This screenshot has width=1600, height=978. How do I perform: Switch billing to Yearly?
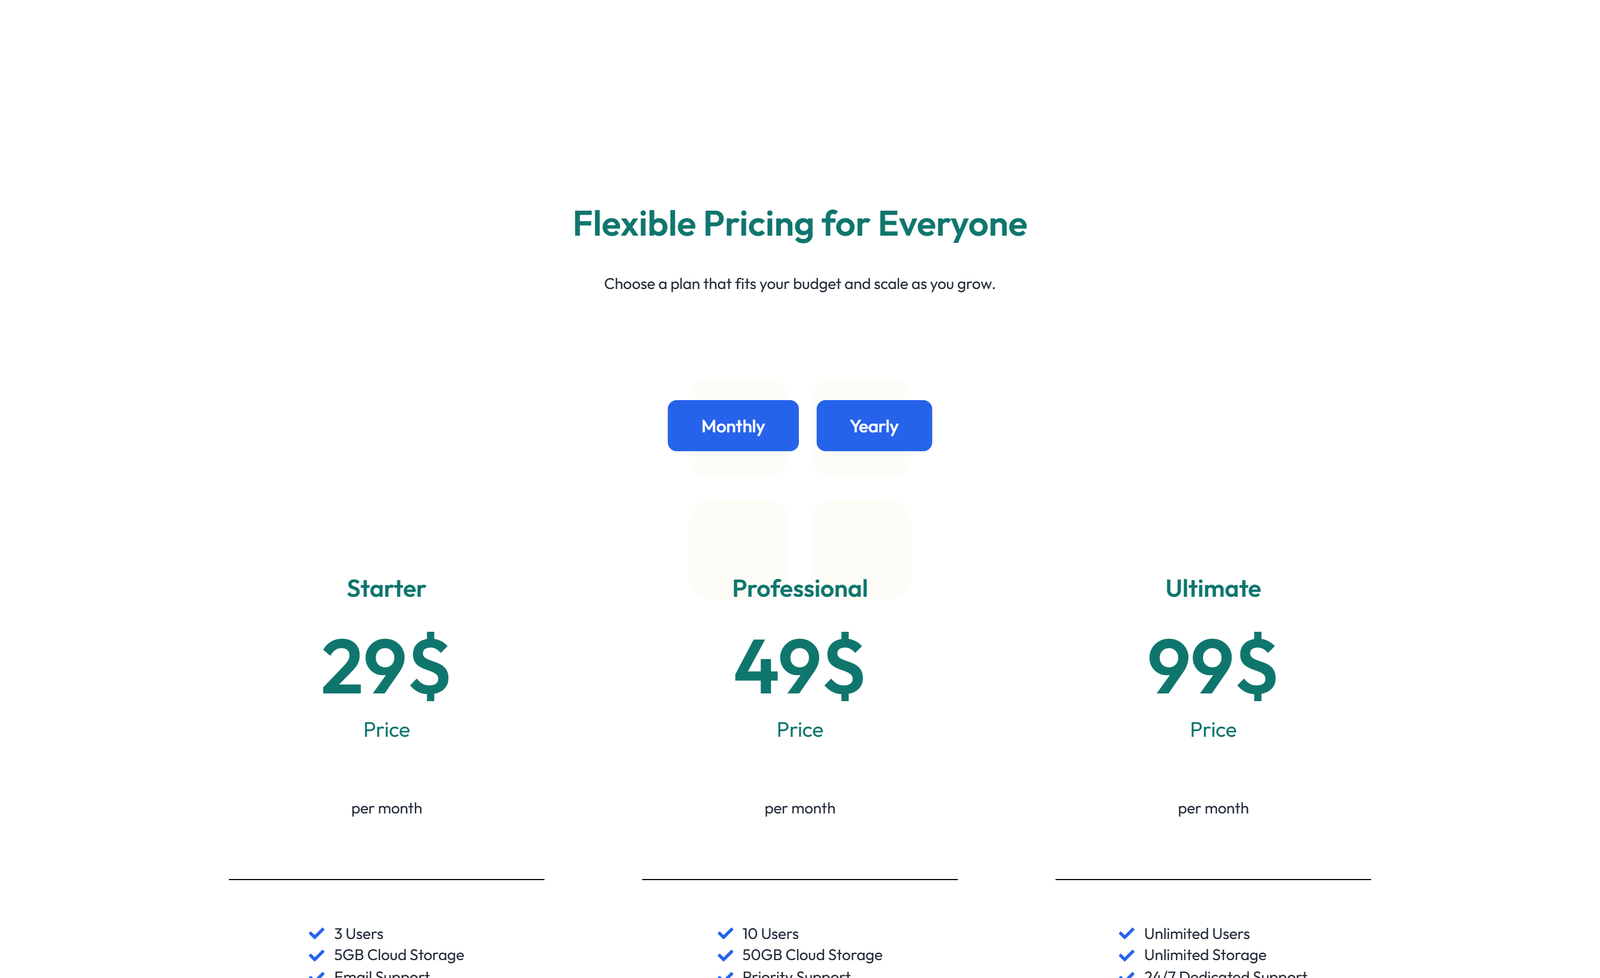[873, 425]
